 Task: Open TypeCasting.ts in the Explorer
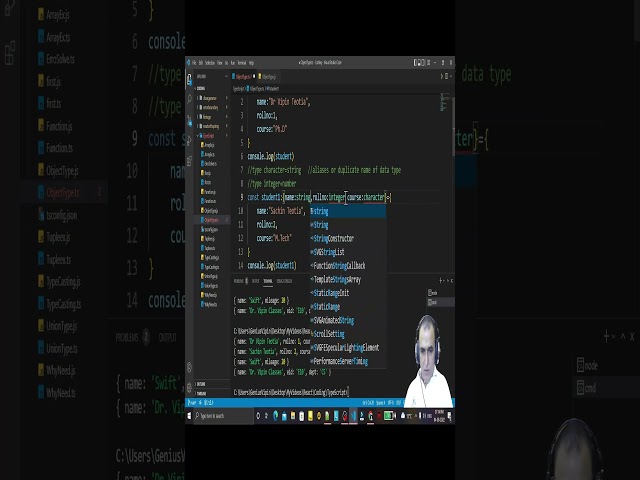211,267
